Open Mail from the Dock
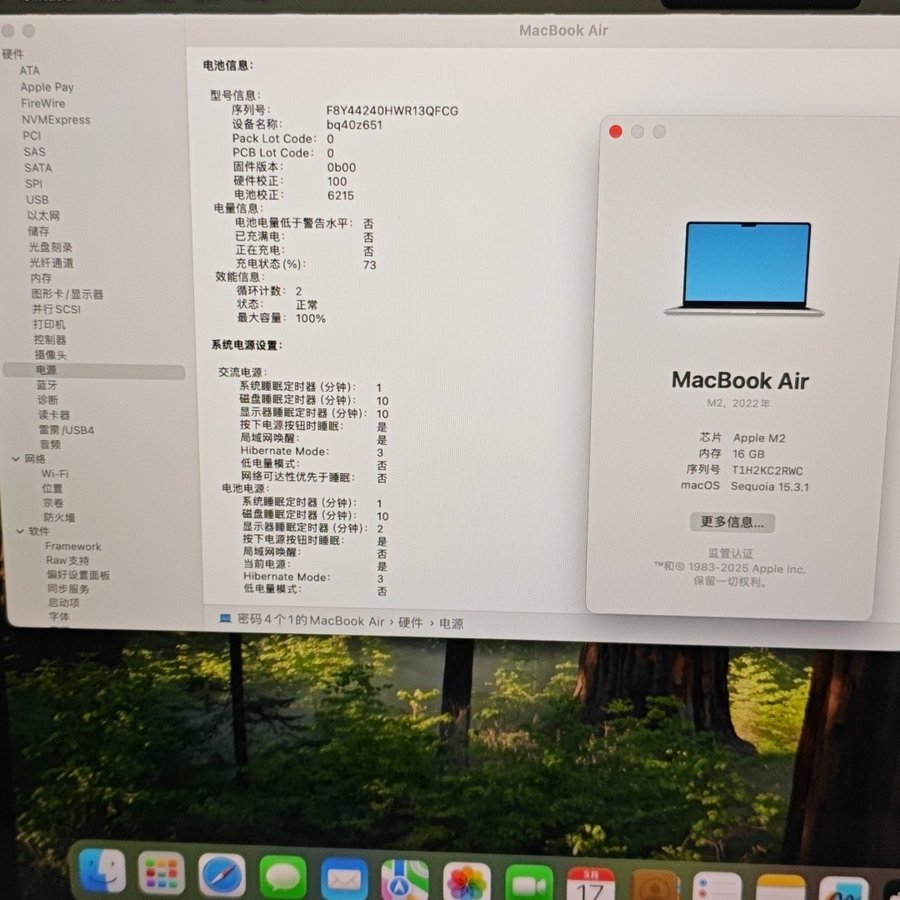The image size is (900, 900). [344, 879]
